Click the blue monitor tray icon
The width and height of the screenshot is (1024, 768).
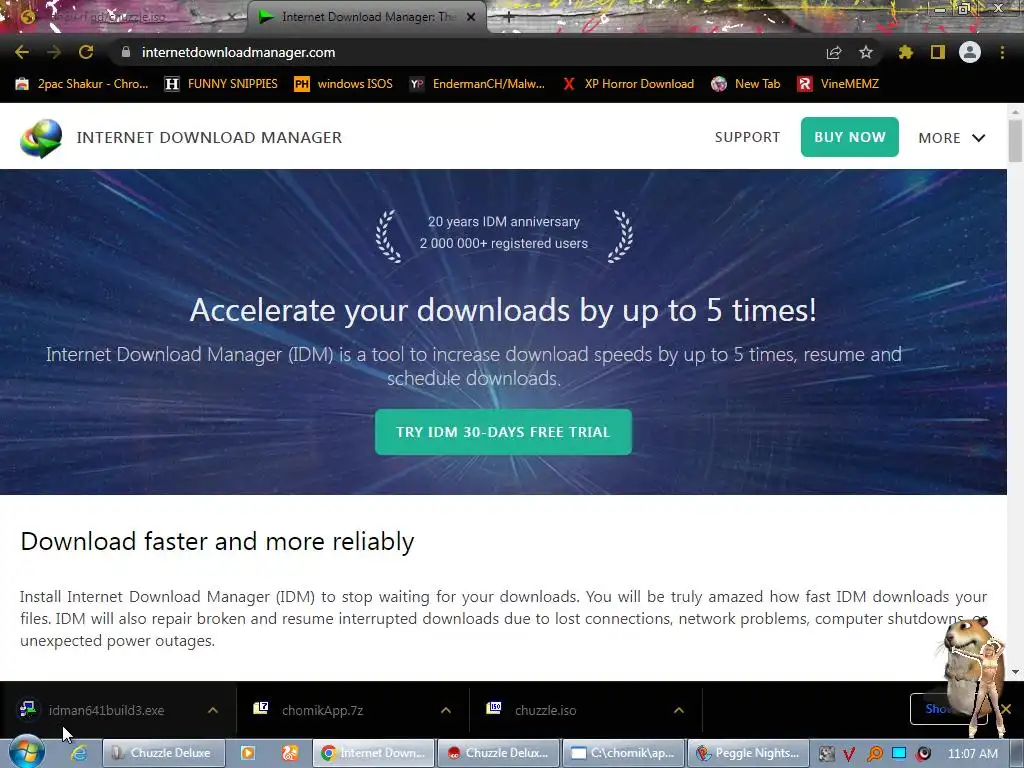pyautogui.click(x=899, y=754)
